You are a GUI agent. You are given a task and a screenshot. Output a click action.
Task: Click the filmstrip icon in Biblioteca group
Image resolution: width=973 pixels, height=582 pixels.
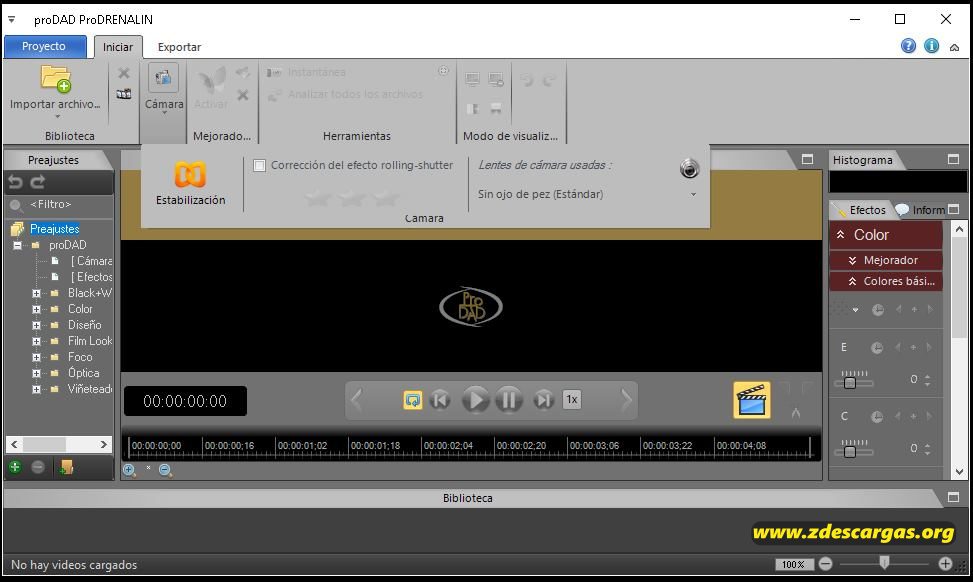pos(124,94)
